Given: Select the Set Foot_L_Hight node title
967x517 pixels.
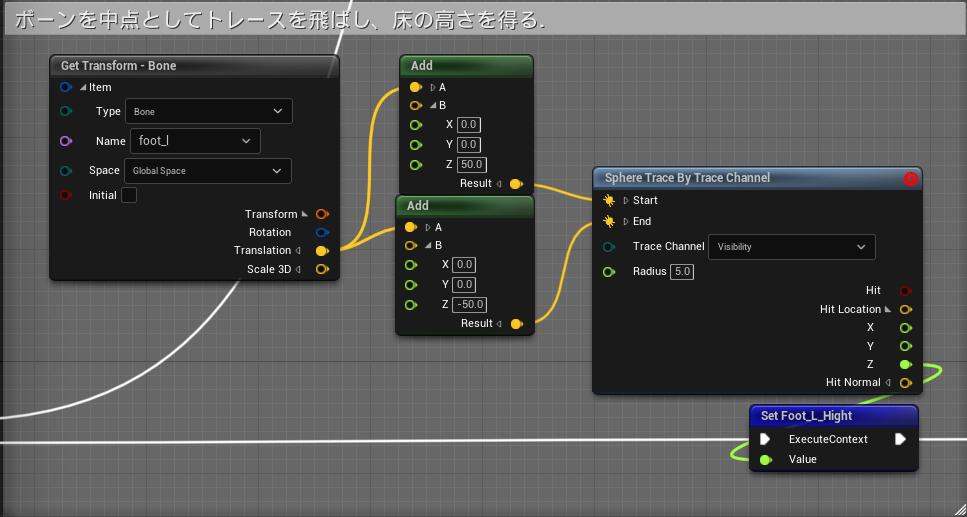Looking at the screenshot, I should point(806,416).
